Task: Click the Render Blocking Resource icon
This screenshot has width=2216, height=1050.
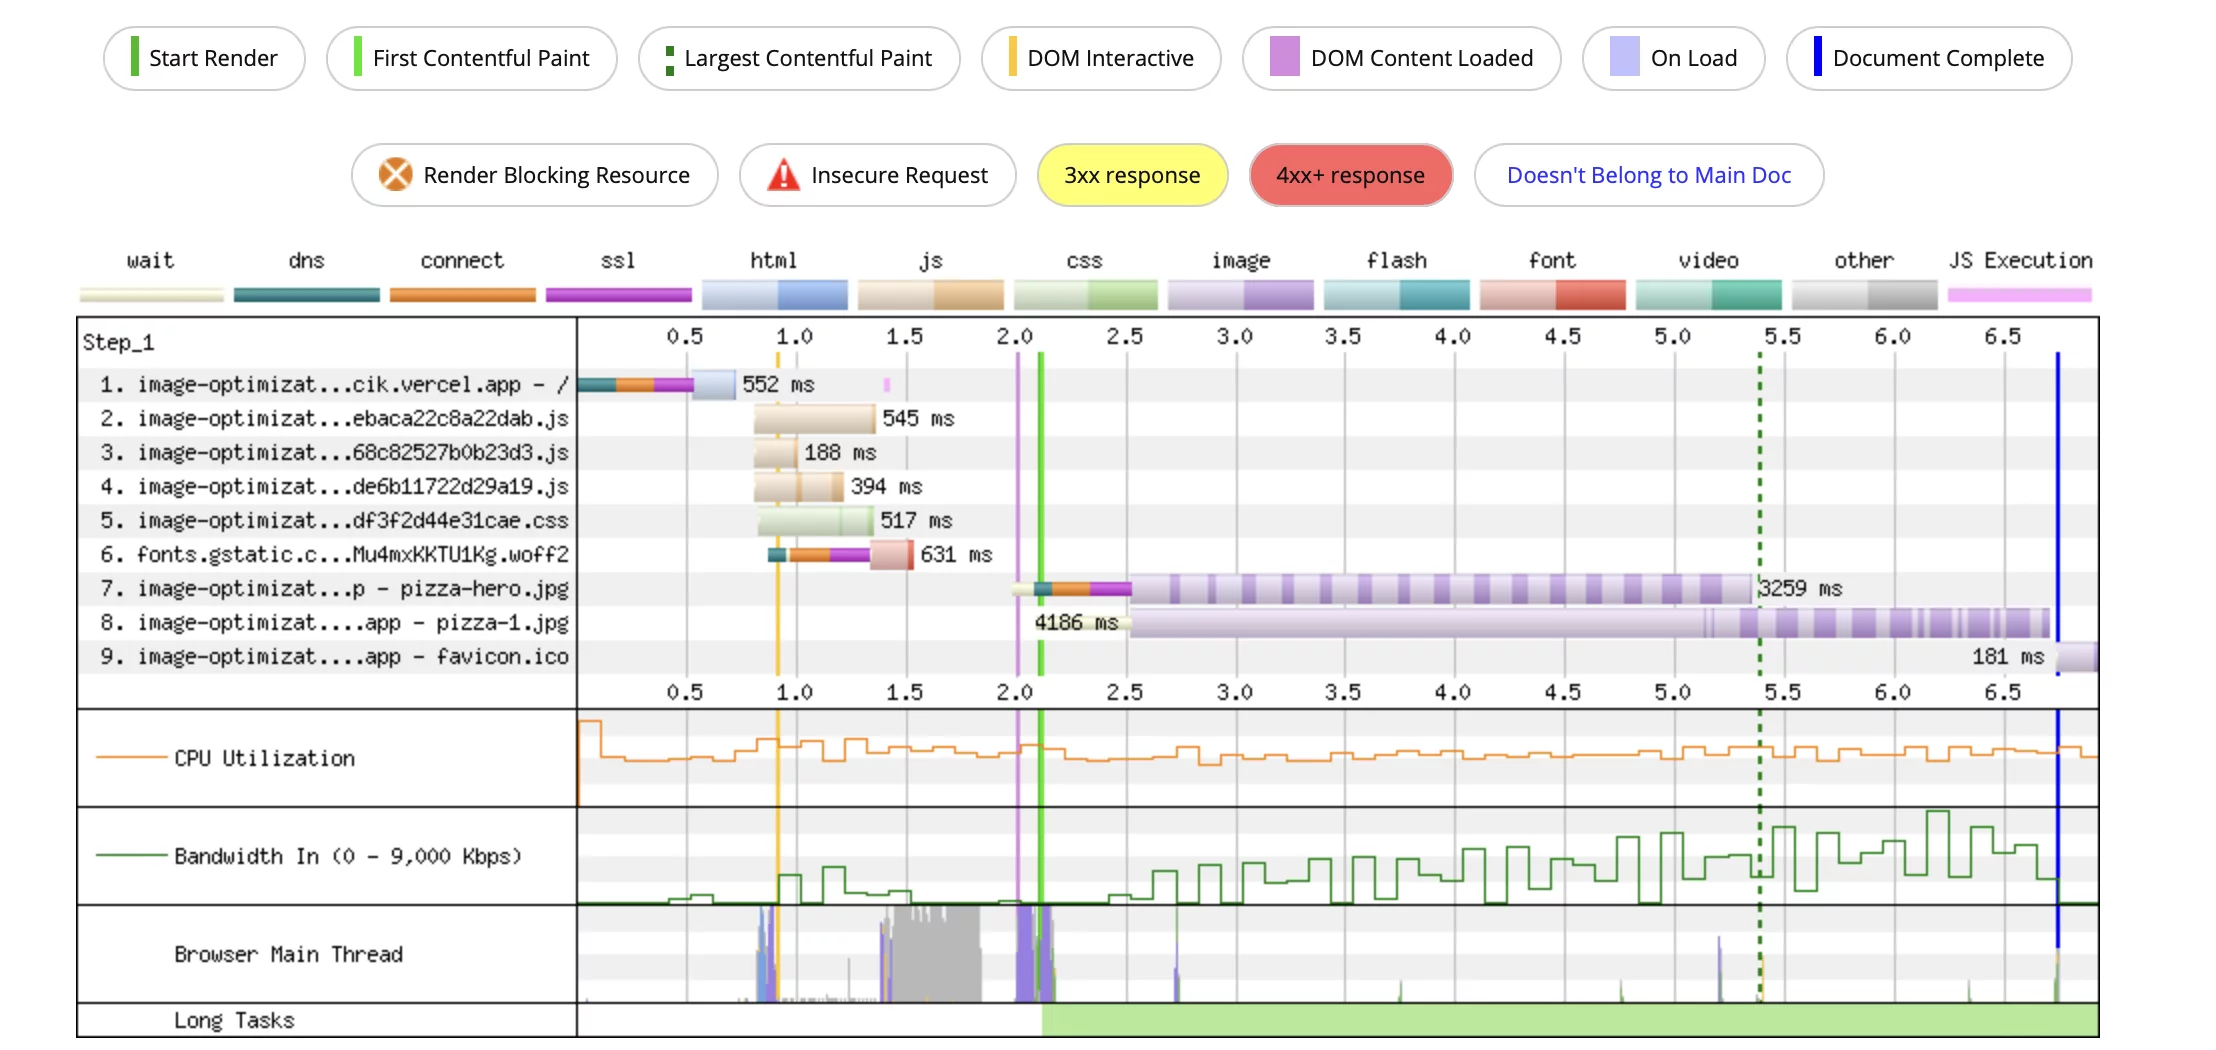Action: tap(397, 174)
